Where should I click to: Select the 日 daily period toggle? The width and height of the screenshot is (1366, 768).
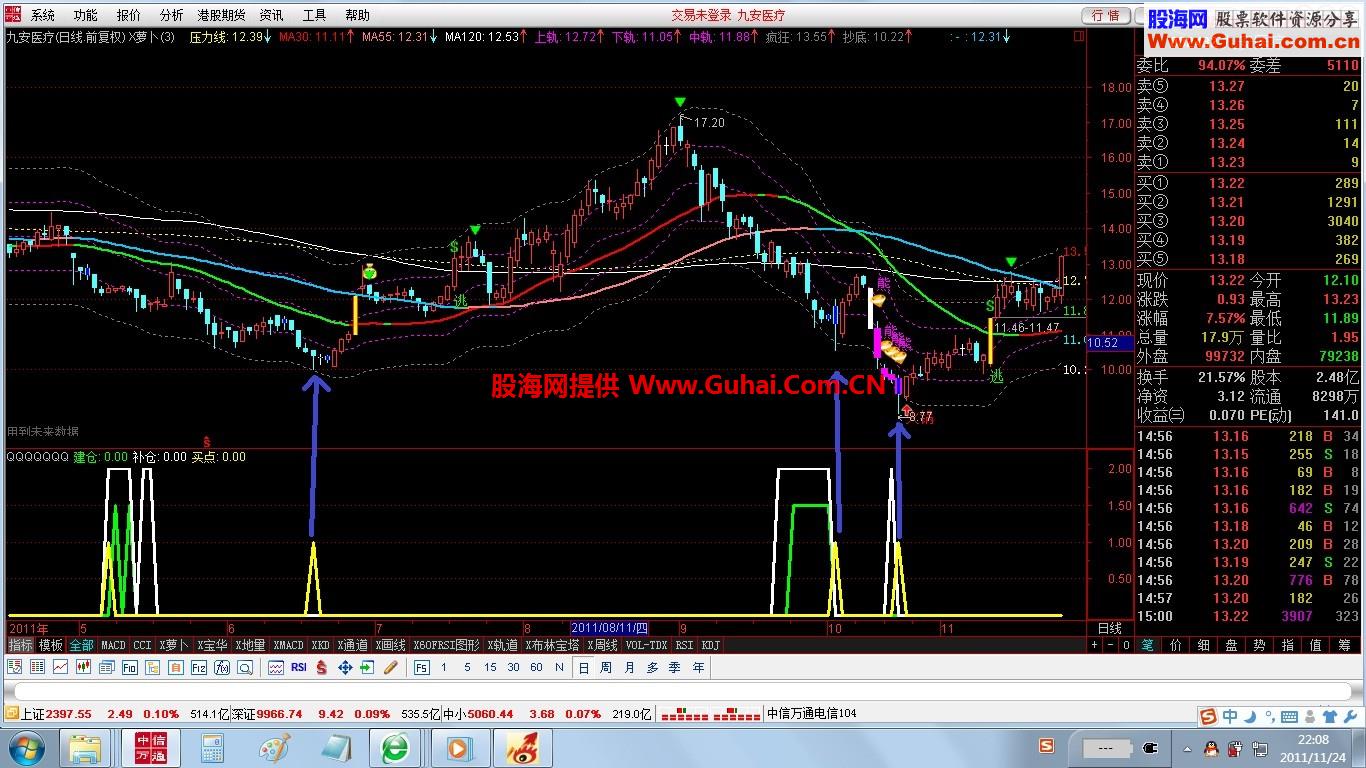click(584, 667)
